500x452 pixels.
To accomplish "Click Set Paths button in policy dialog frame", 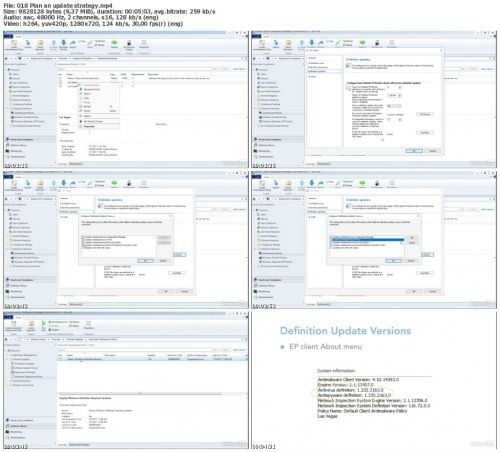I will (425, 133).
